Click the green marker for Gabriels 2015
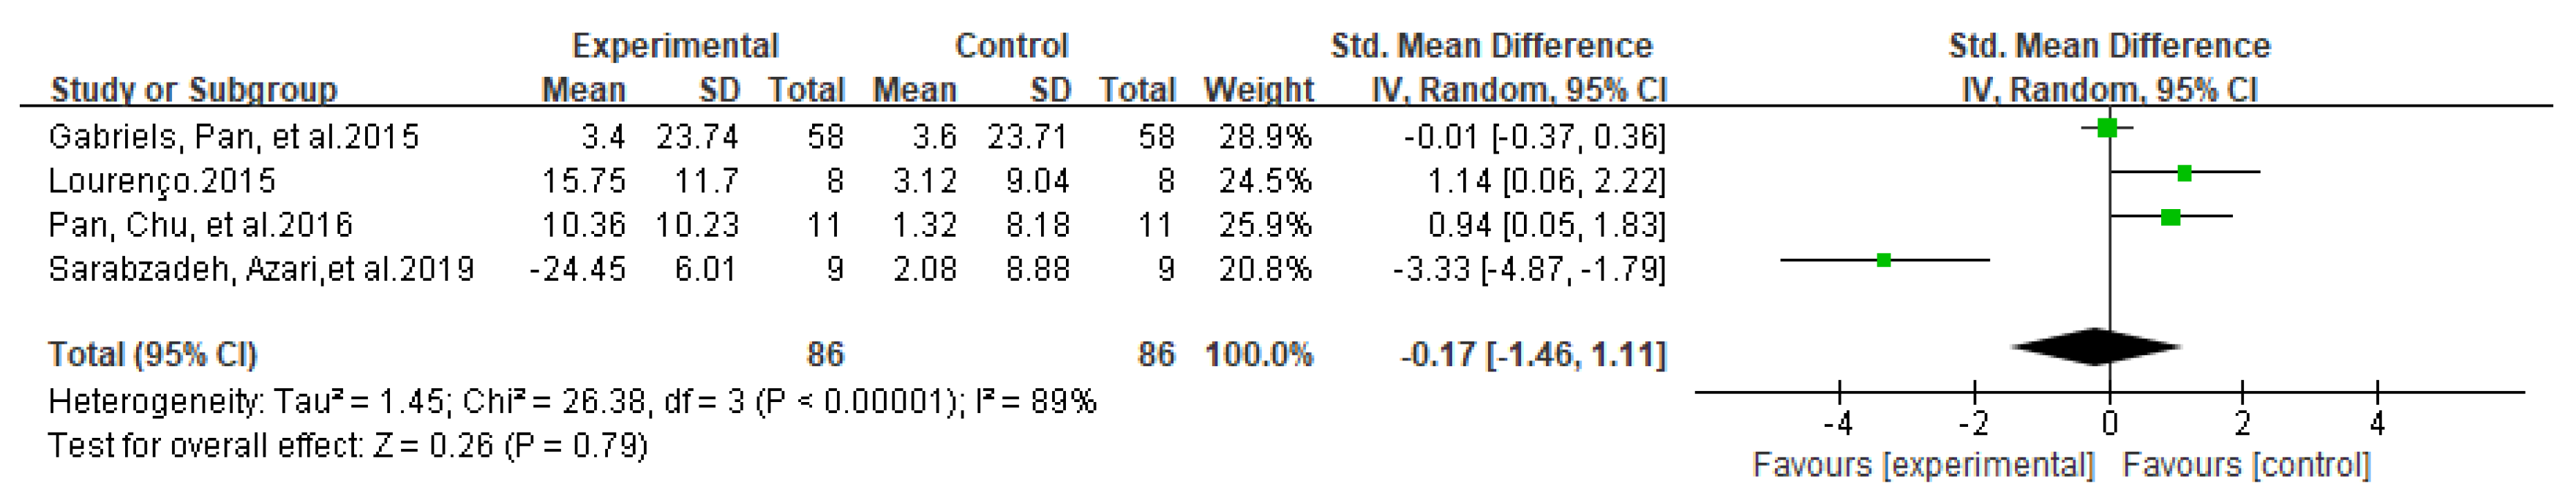2576x500 pixels. click(2107, 128)
